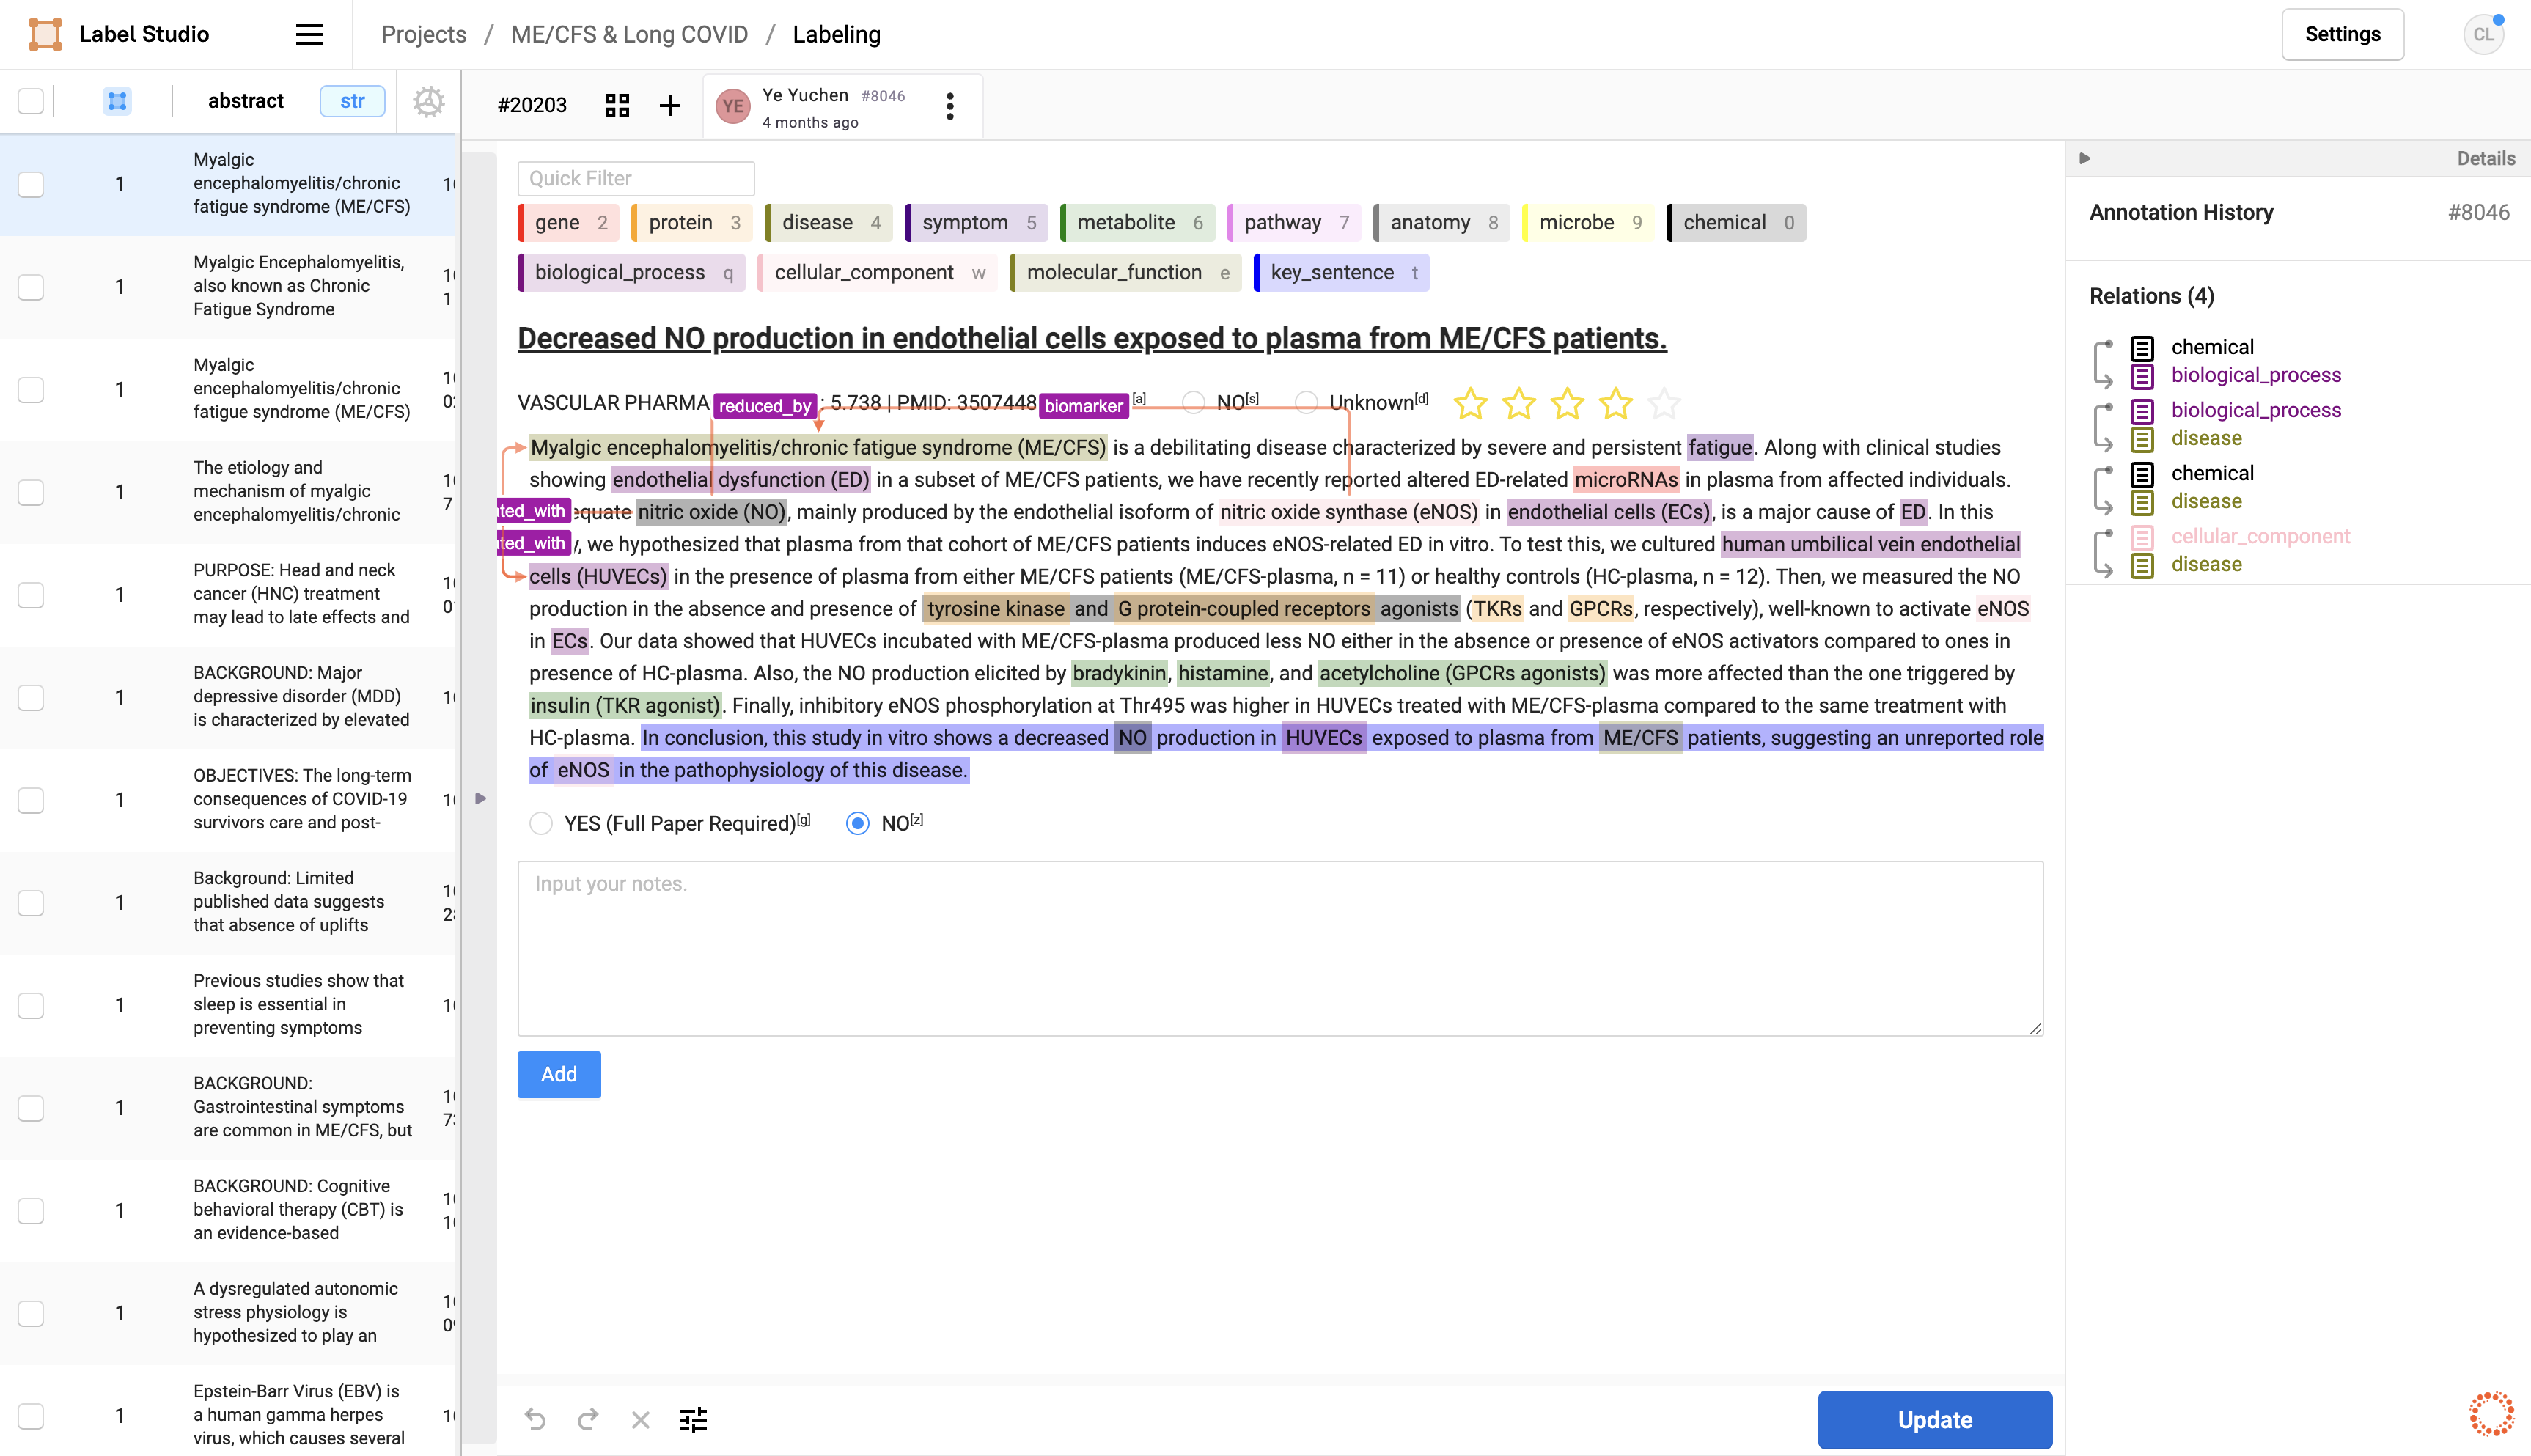Open the hamburger menu beside Label Studio

click(x=308, y=33)
